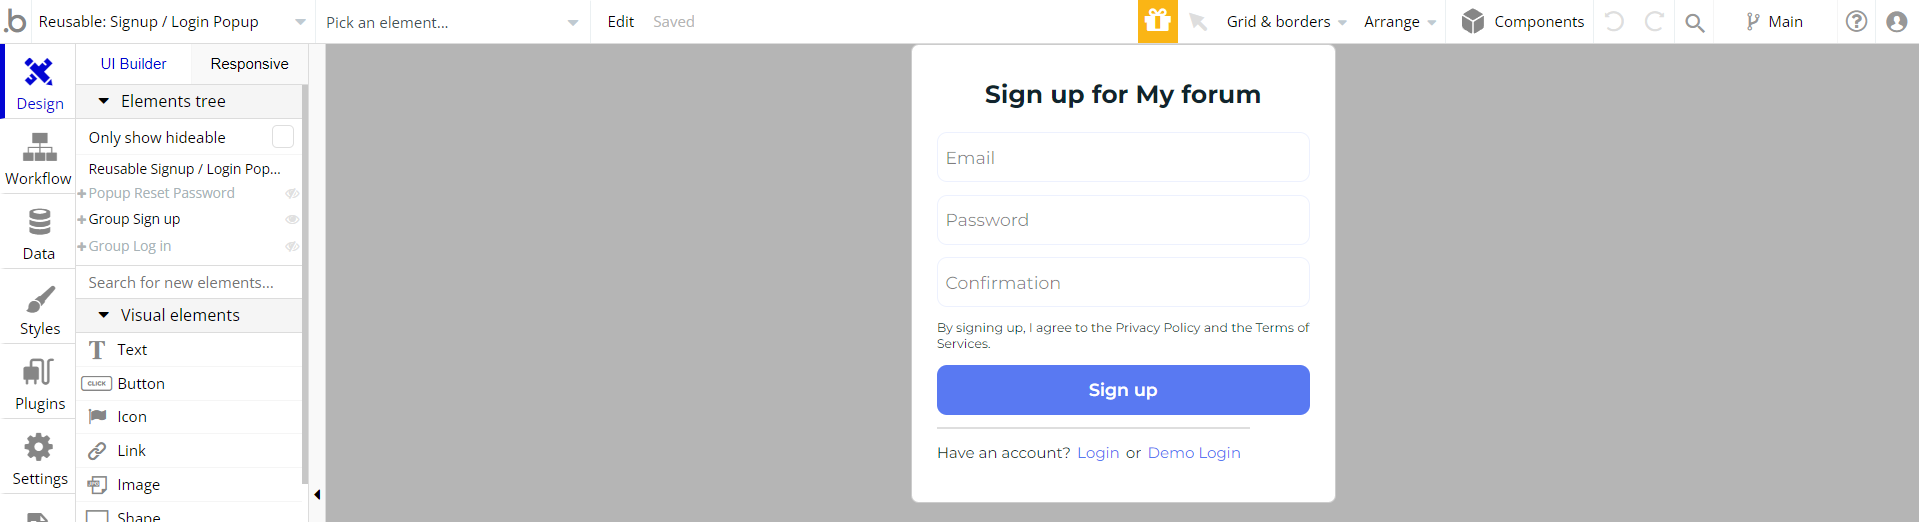This screenshot has height=522, width=1919.
Task: Open the Components cube icon
Action: point(1472,21)
